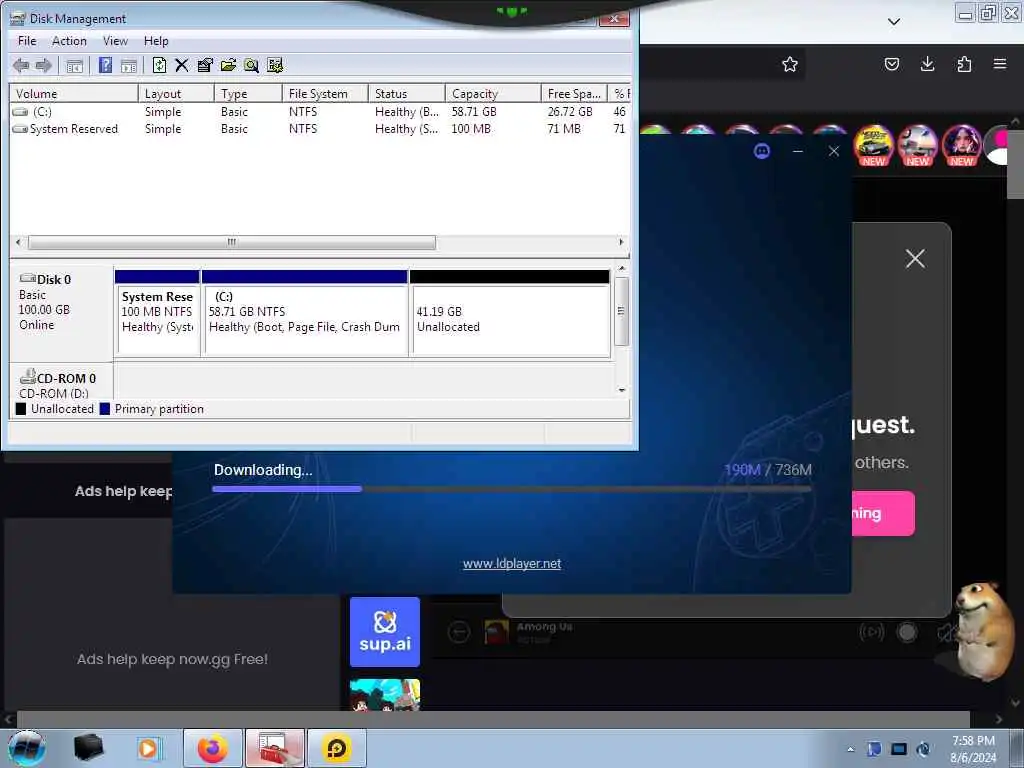The height and width of the screenshot is (768, 1024).
Task: Click the Back arrow in Disk Management toolbar
Action: [x=22, y=65]
